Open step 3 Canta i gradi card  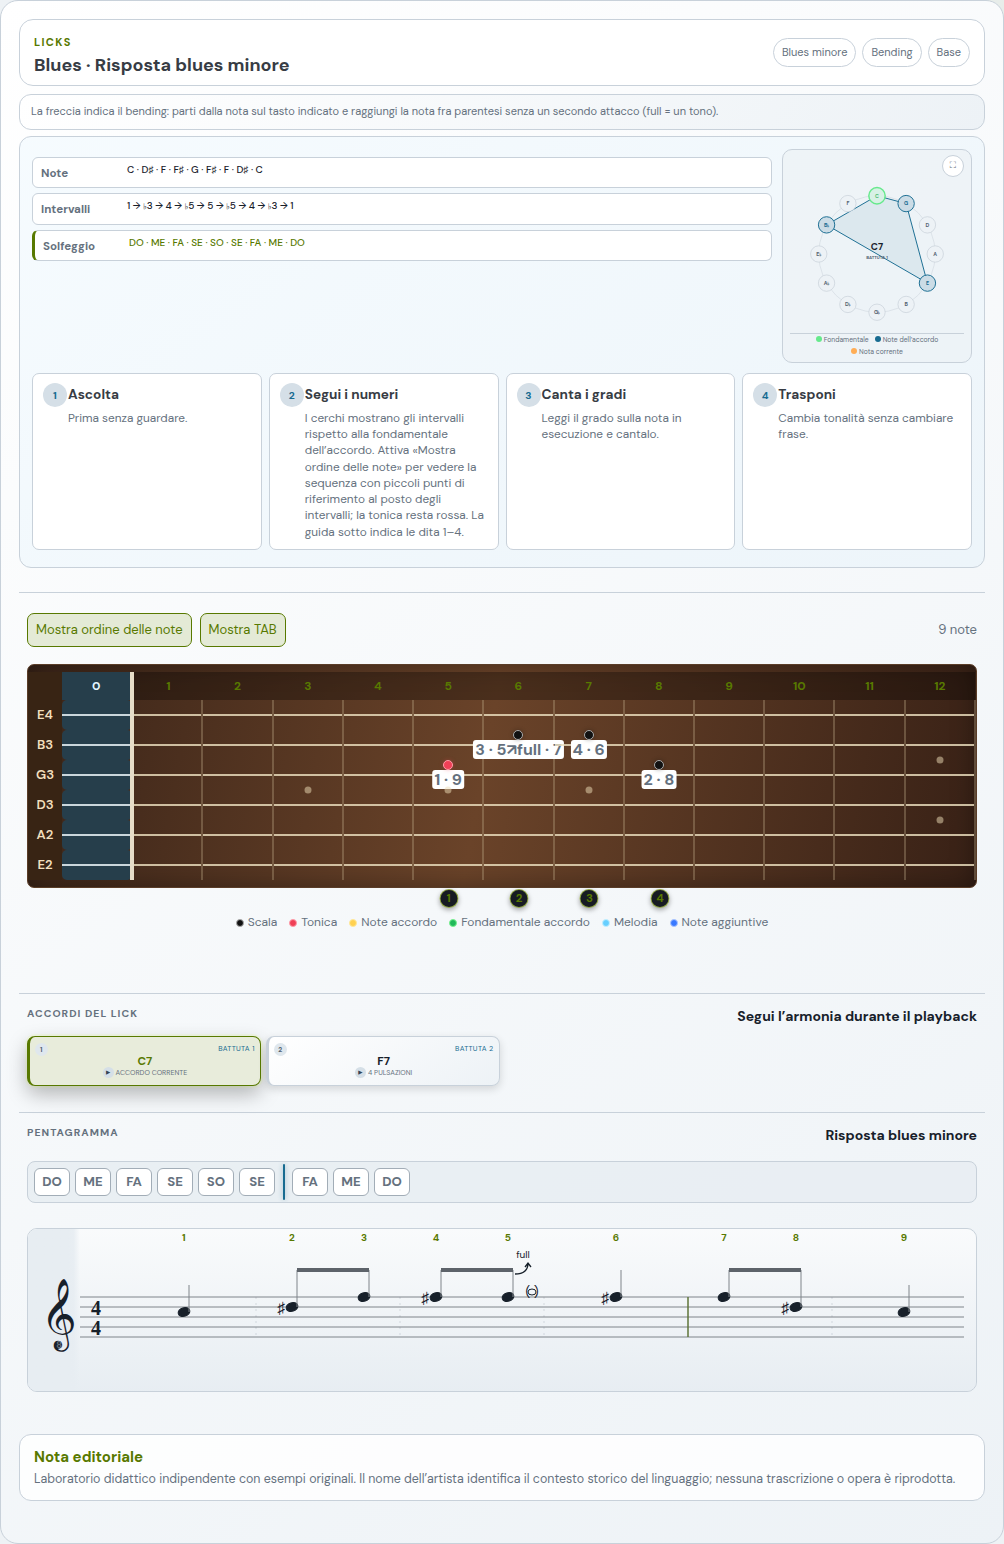tap(620, 462)
